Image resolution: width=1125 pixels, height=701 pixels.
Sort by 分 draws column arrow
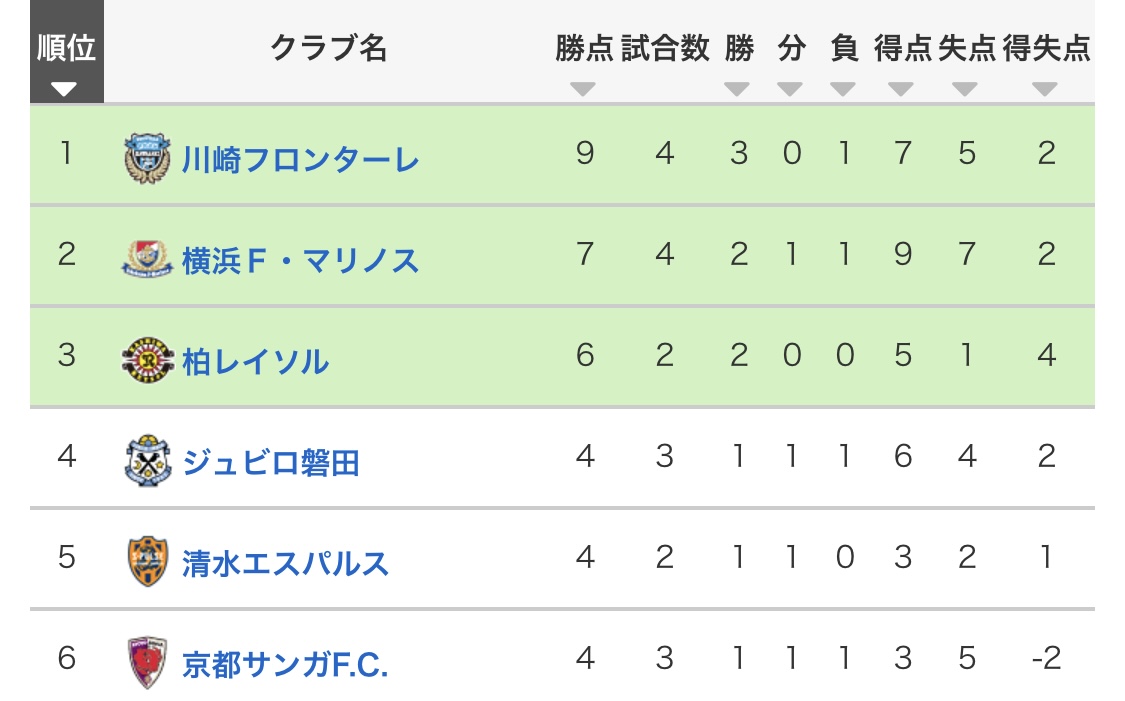tap(790, 90)
